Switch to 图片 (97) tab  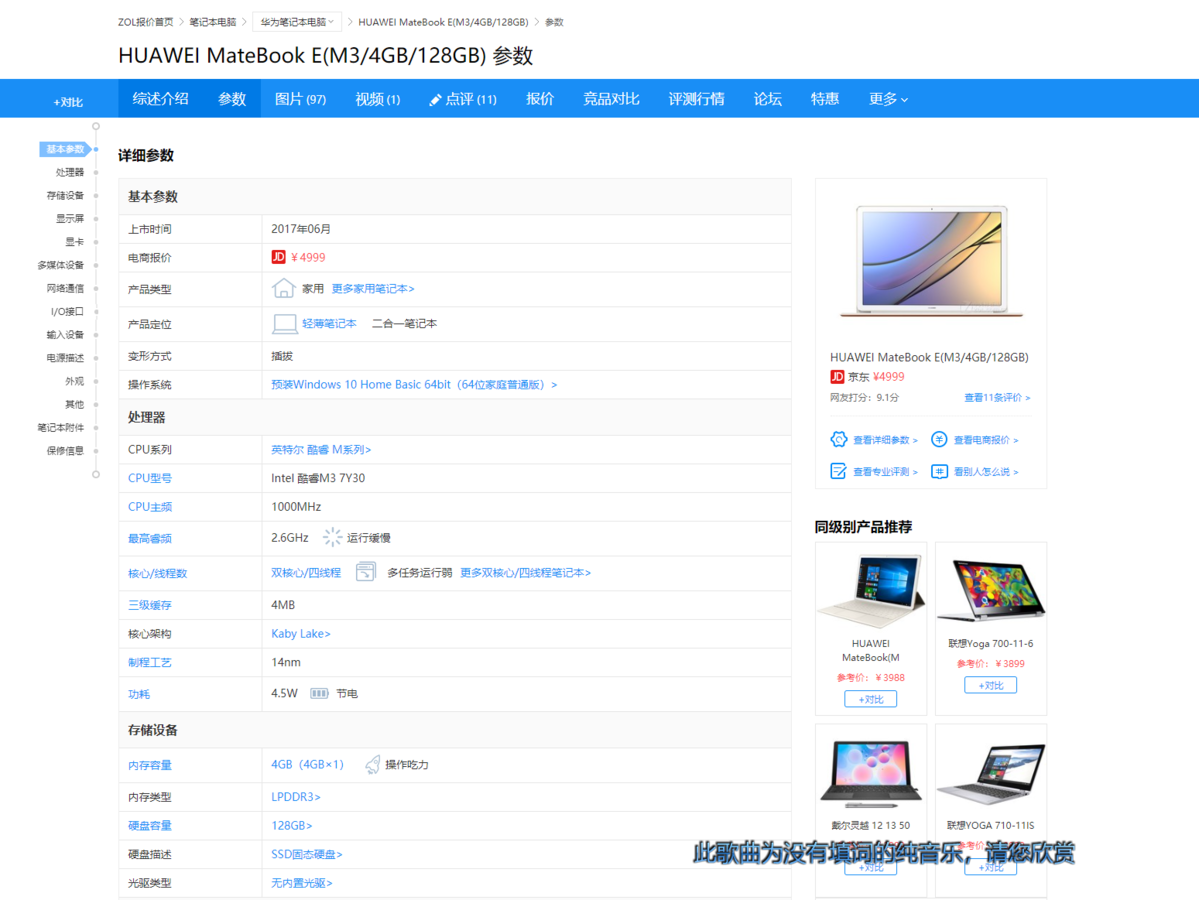click(301, 99)
